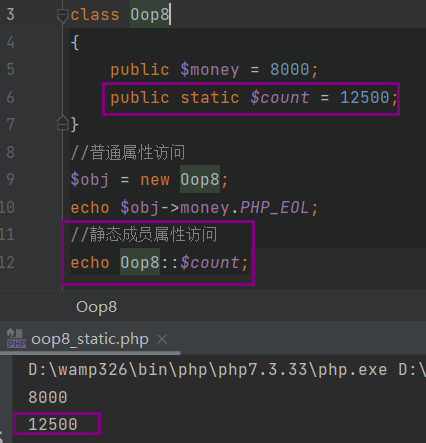This screenshot has height=443, width=426.
Task: Click Oop8 class name after new keyword
Action: click(x=200, y=179)
